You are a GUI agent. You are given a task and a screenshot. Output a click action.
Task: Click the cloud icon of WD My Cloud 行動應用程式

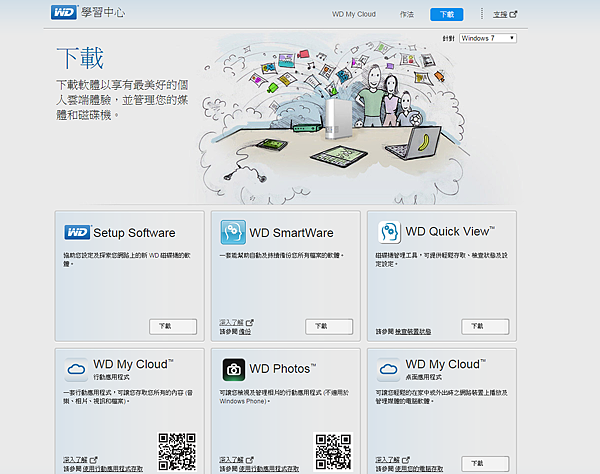point(76,370)
